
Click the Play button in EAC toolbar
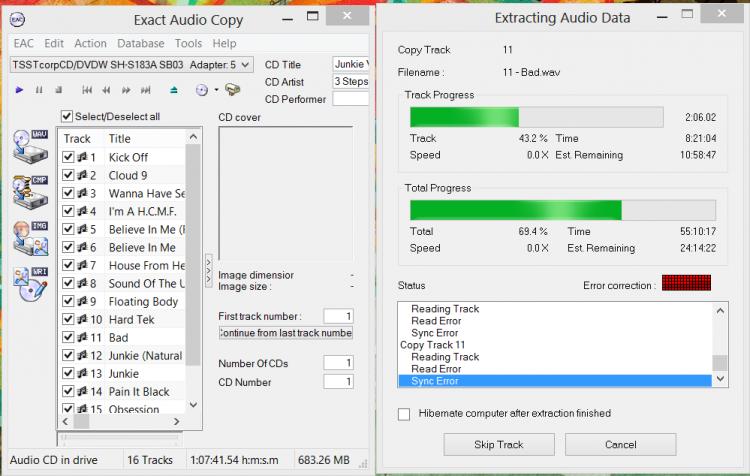click(19, 90)
